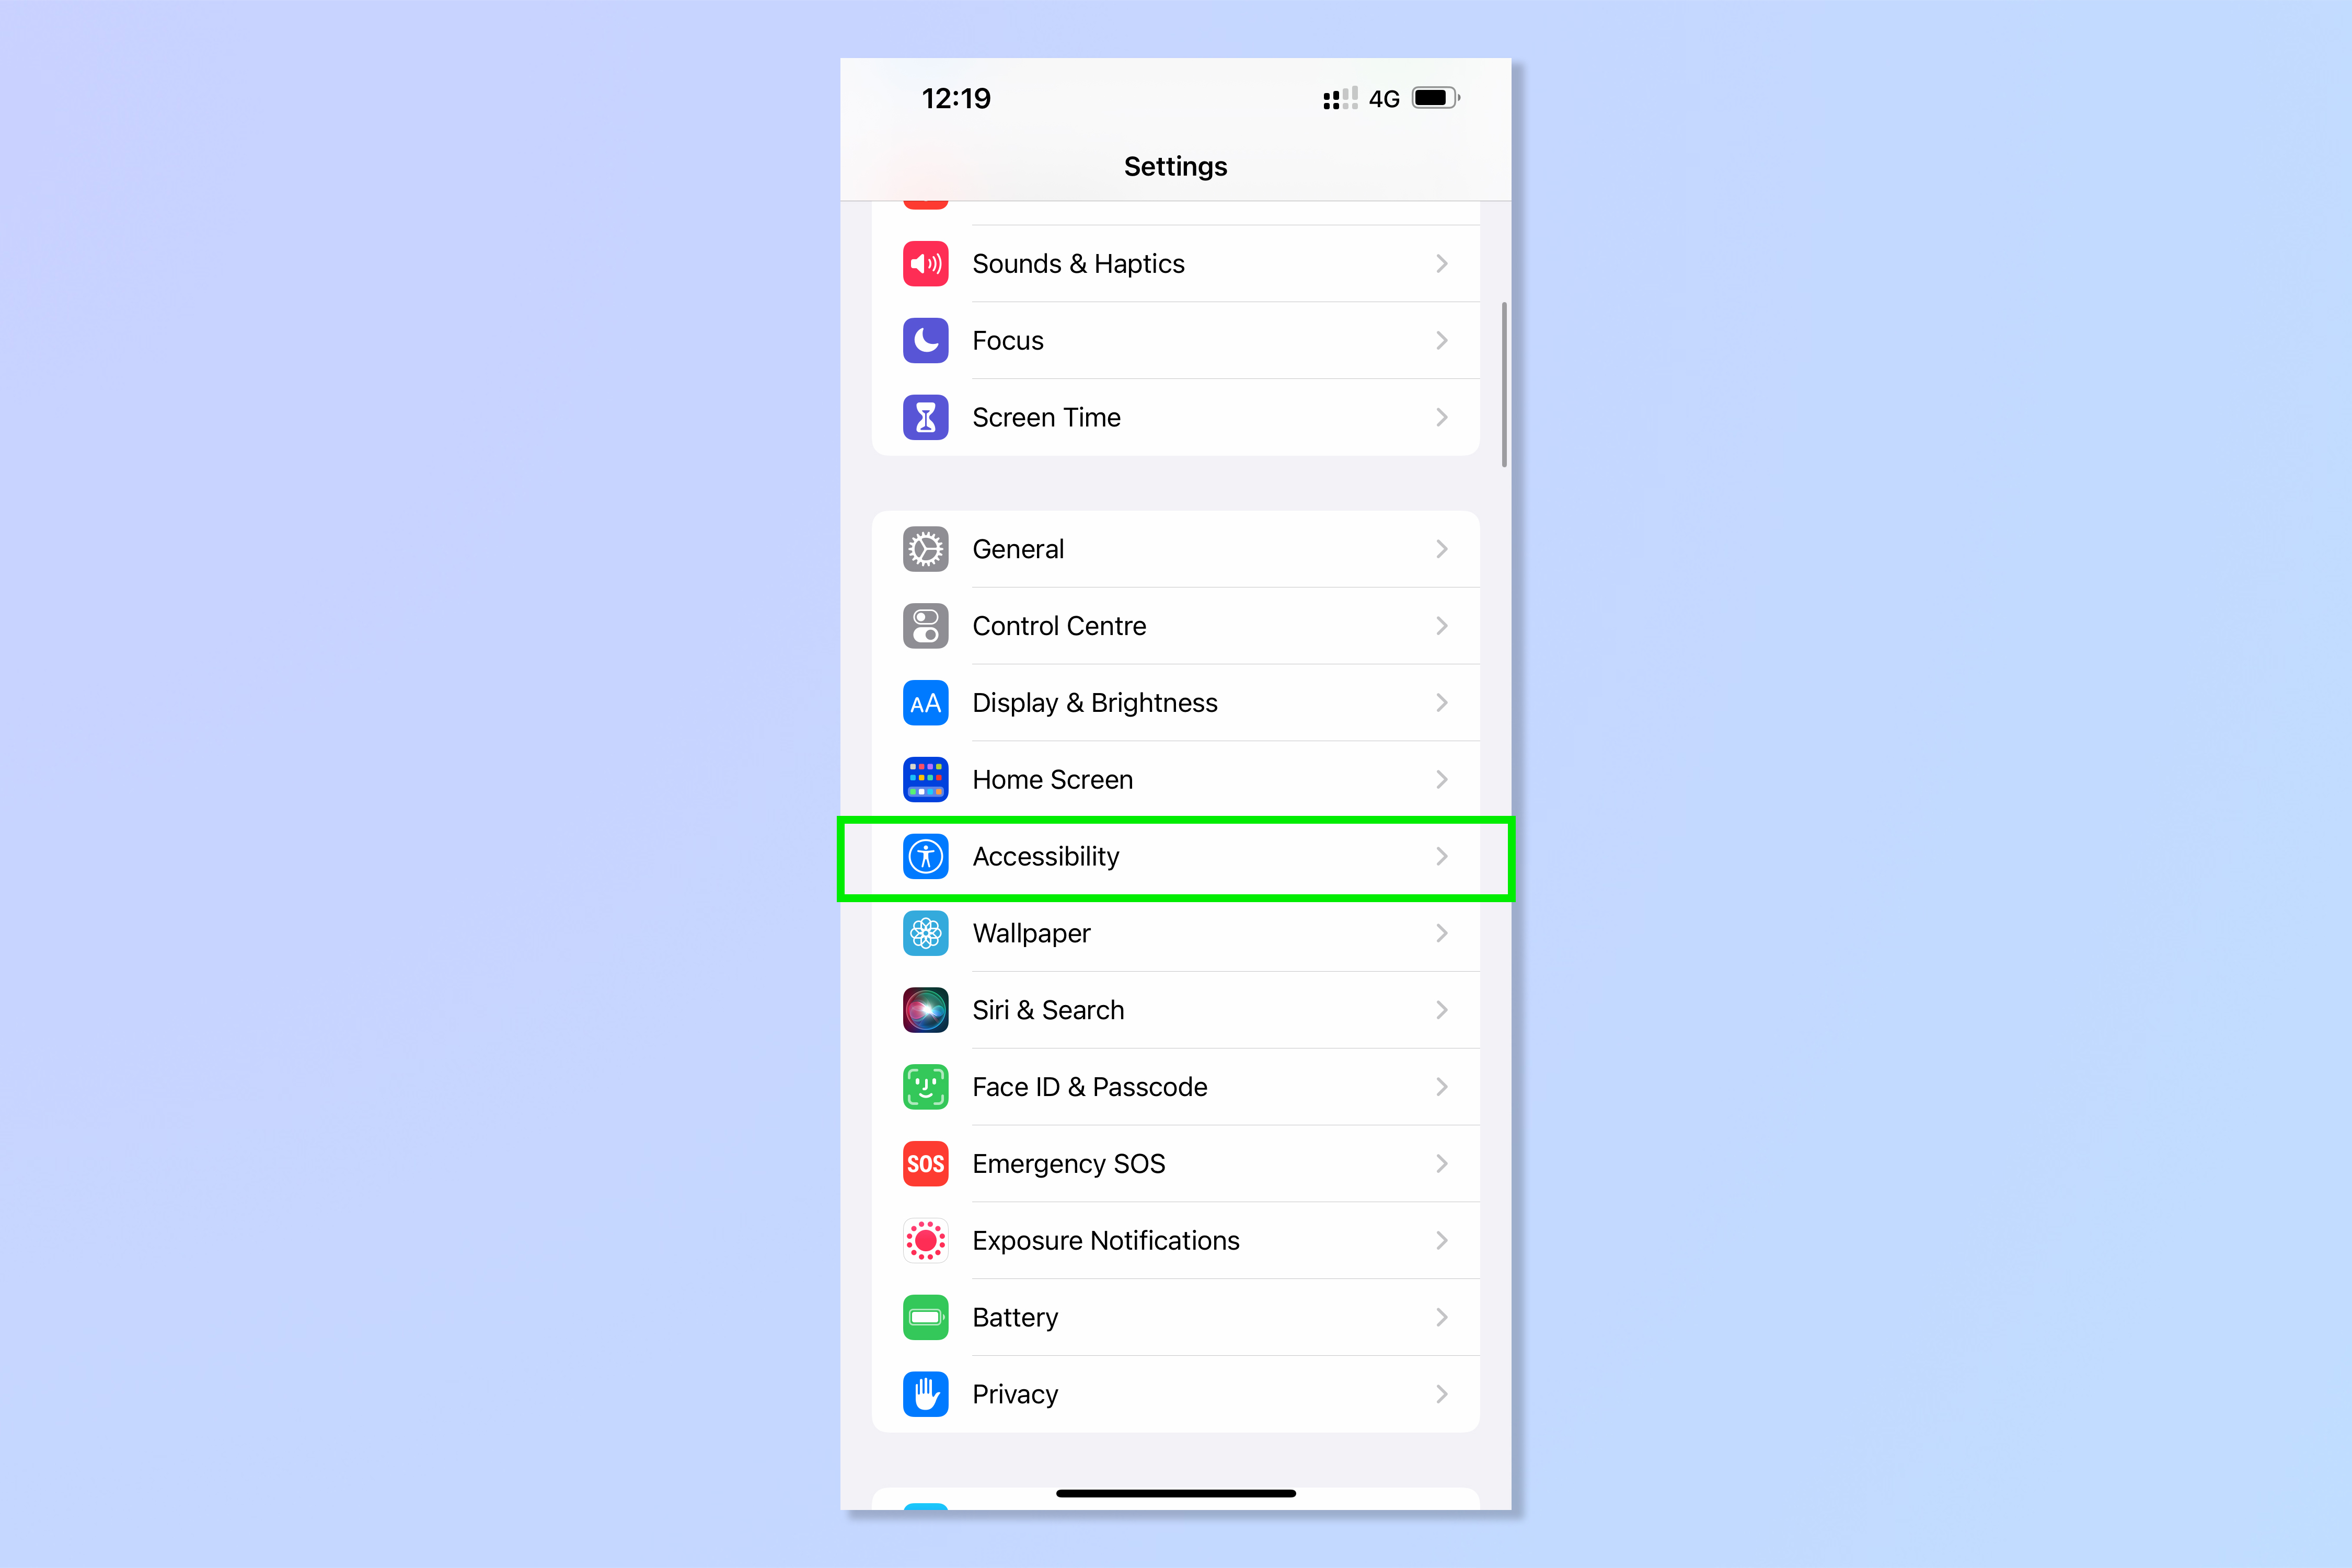2352x1568 pixels.
Task: Open Sounds & Haptics settings
Action: tap(1176, 262)
